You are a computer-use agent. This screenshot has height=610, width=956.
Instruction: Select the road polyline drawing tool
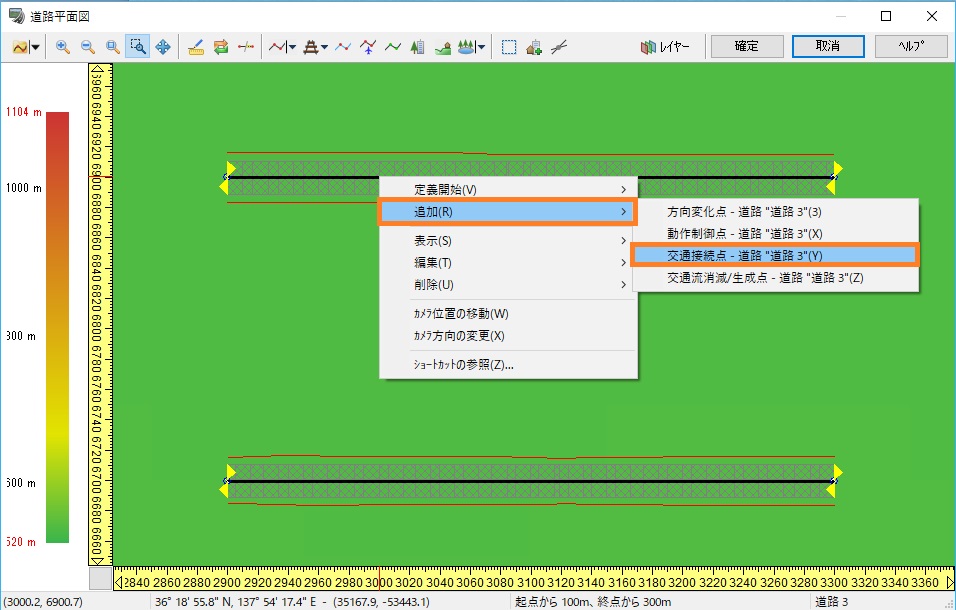point(277,47)
